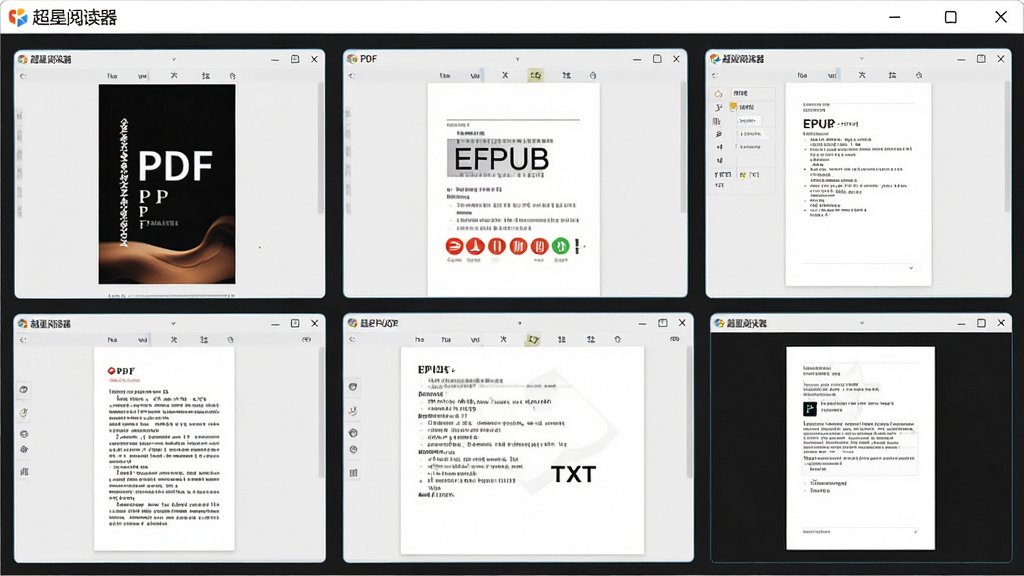Click the first text tab in the EFPUB window toolbar

pyautogui.click(x=445, y=76)
